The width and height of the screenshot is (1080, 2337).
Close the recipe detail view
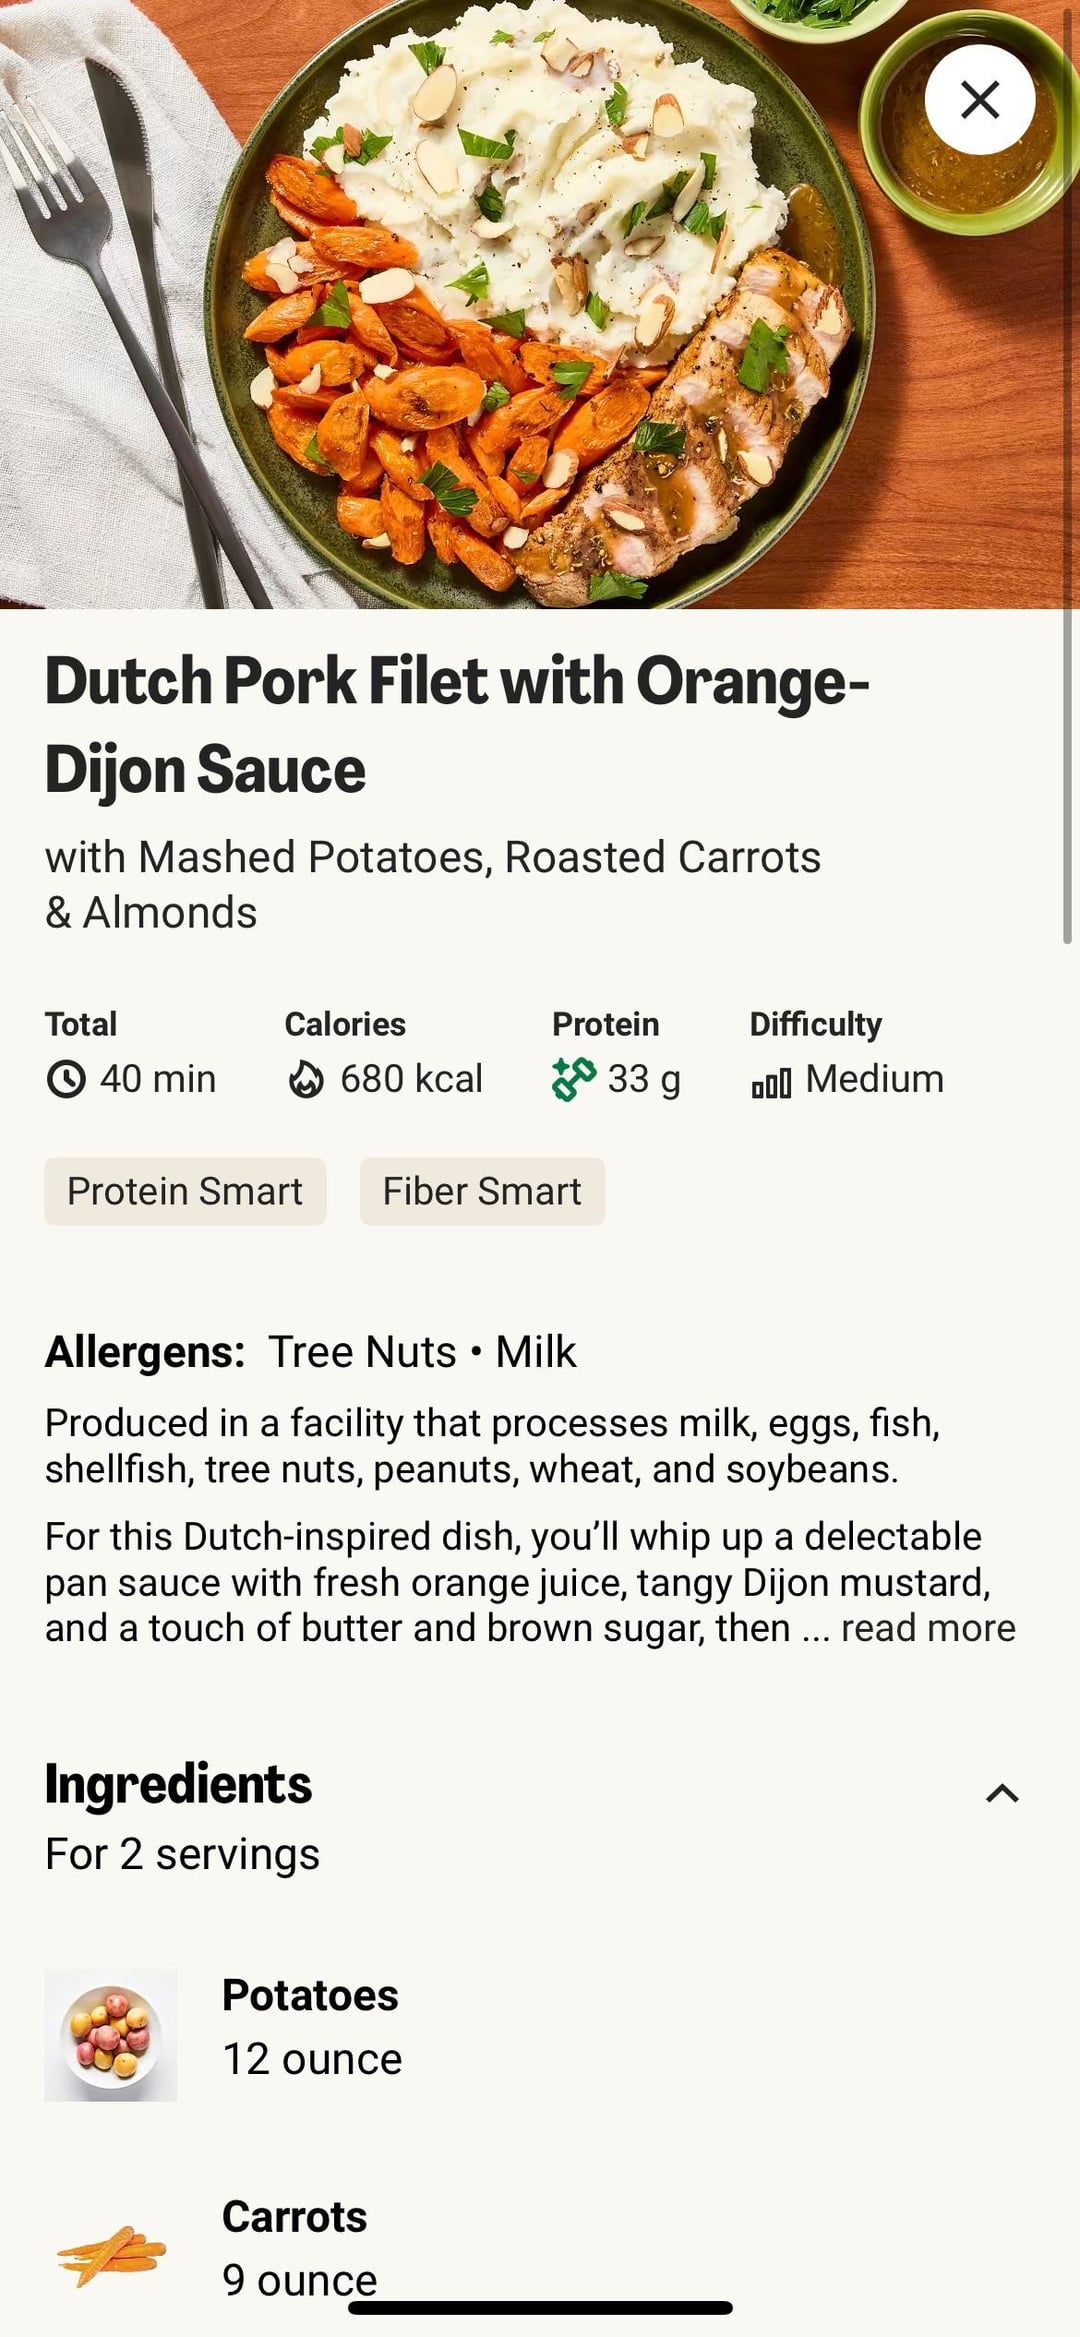(x=979, y=99)
